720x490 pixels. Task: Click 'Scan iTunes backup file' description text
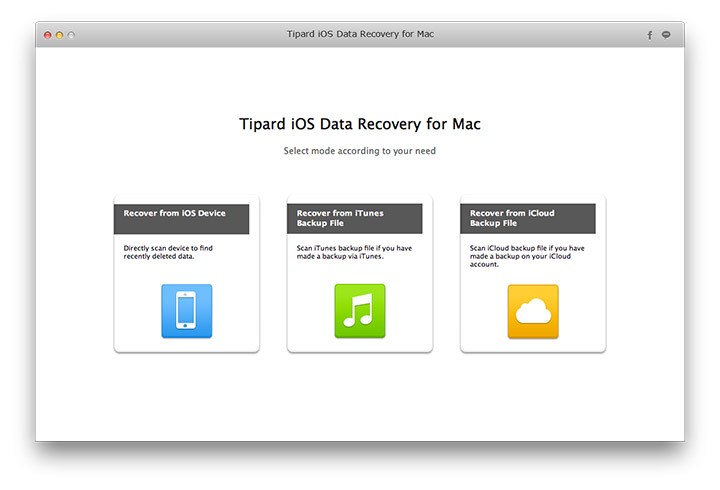click(354, 252)
